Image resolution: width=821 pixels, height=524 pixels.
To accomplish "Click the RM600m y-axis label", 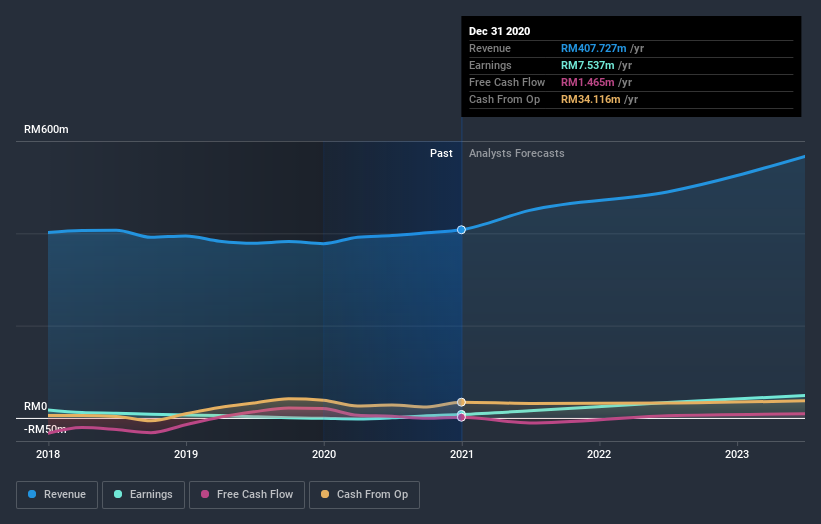I will (46, 129).
